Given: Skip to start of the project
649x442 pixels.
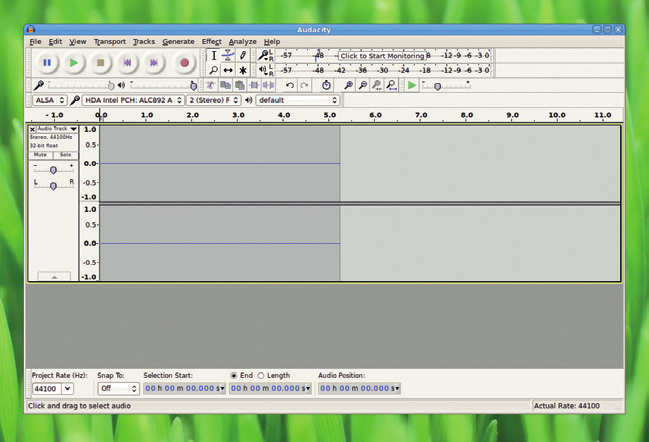Looking at the screenshot, I should 127,63.
